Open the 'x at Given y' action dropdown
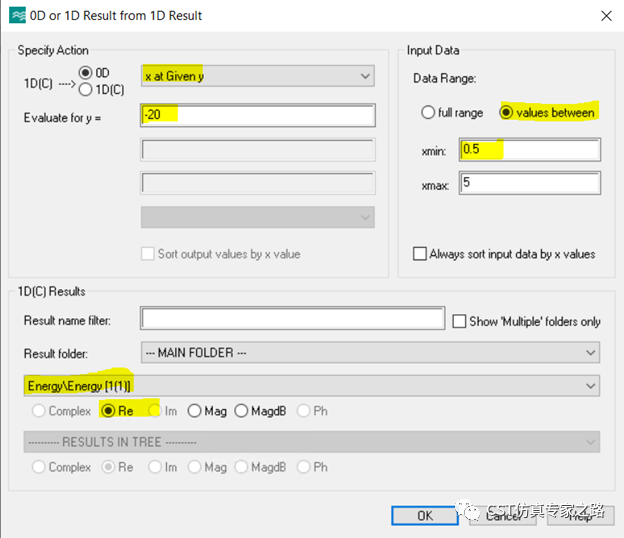Screen dimensions: 624x538 [x=257, y=76]
